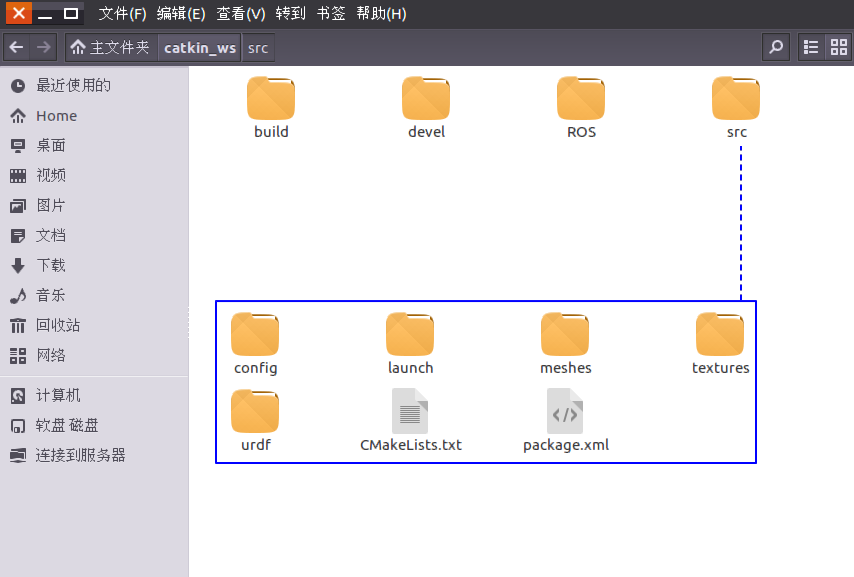The height and width of the screenshot is (577, 854).
Task: Select 网络 in sidebar
Action: tap(94, 355)
